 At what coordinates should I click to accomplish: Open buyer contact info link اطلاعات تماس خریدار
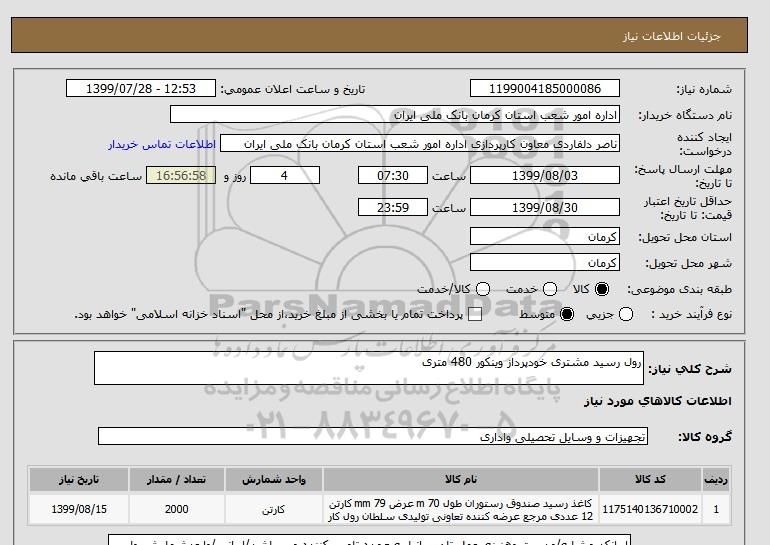(162, 145)
